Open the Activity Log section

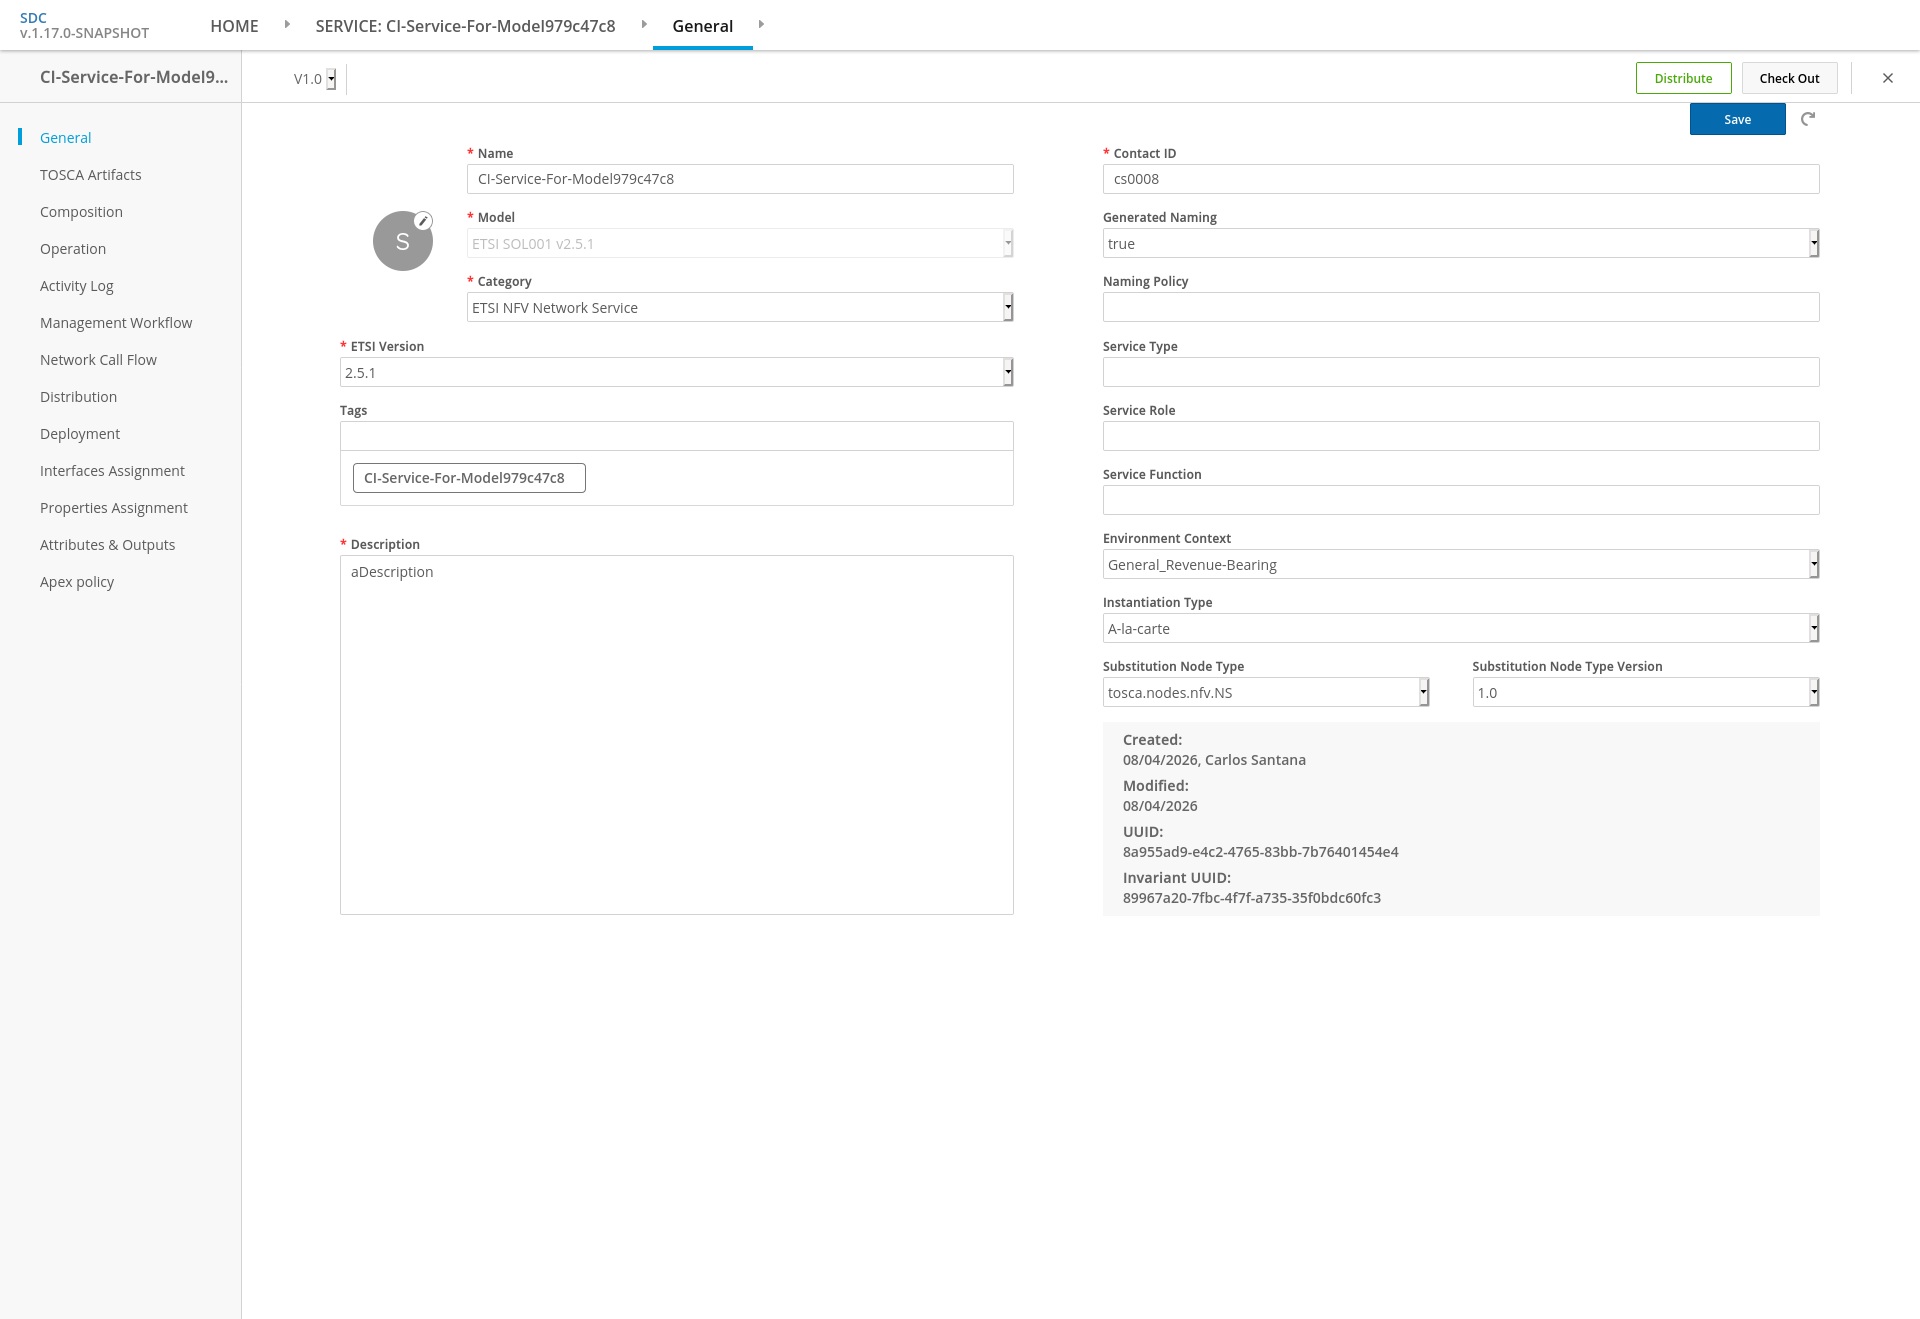tap(76, 286)
